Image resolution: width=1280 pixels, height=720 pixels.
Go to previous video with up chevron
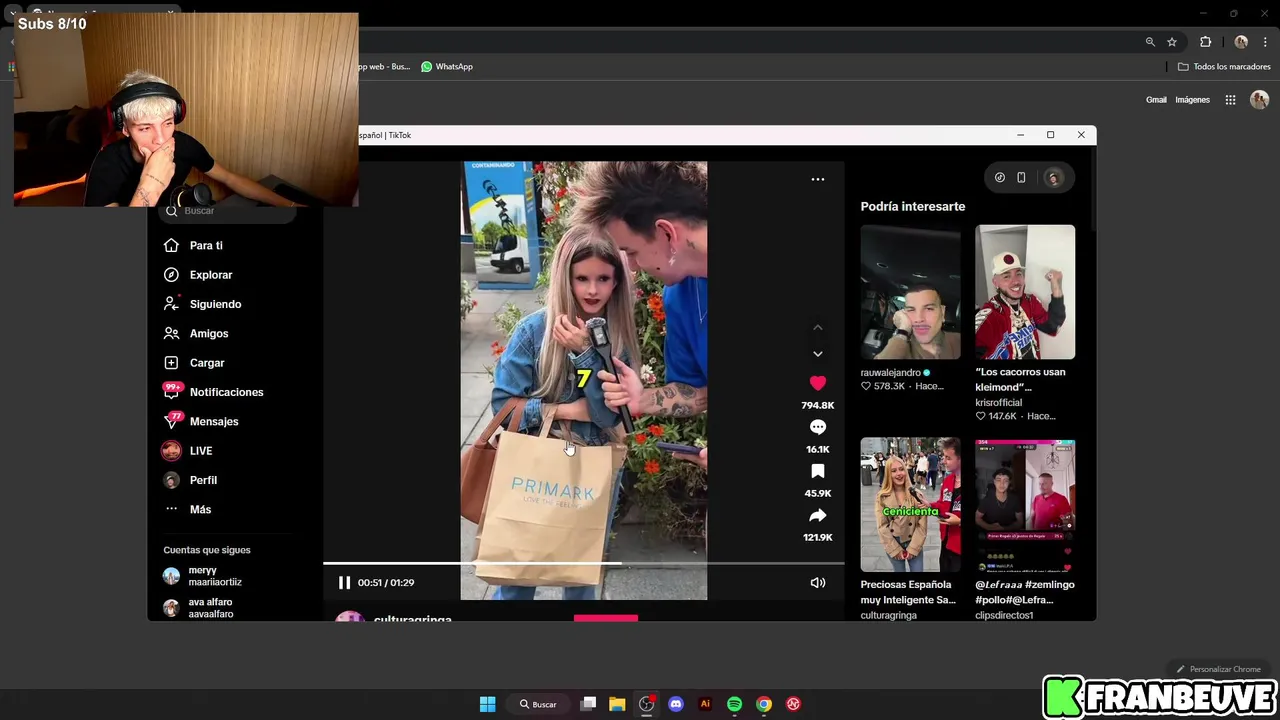click(818, 328)
